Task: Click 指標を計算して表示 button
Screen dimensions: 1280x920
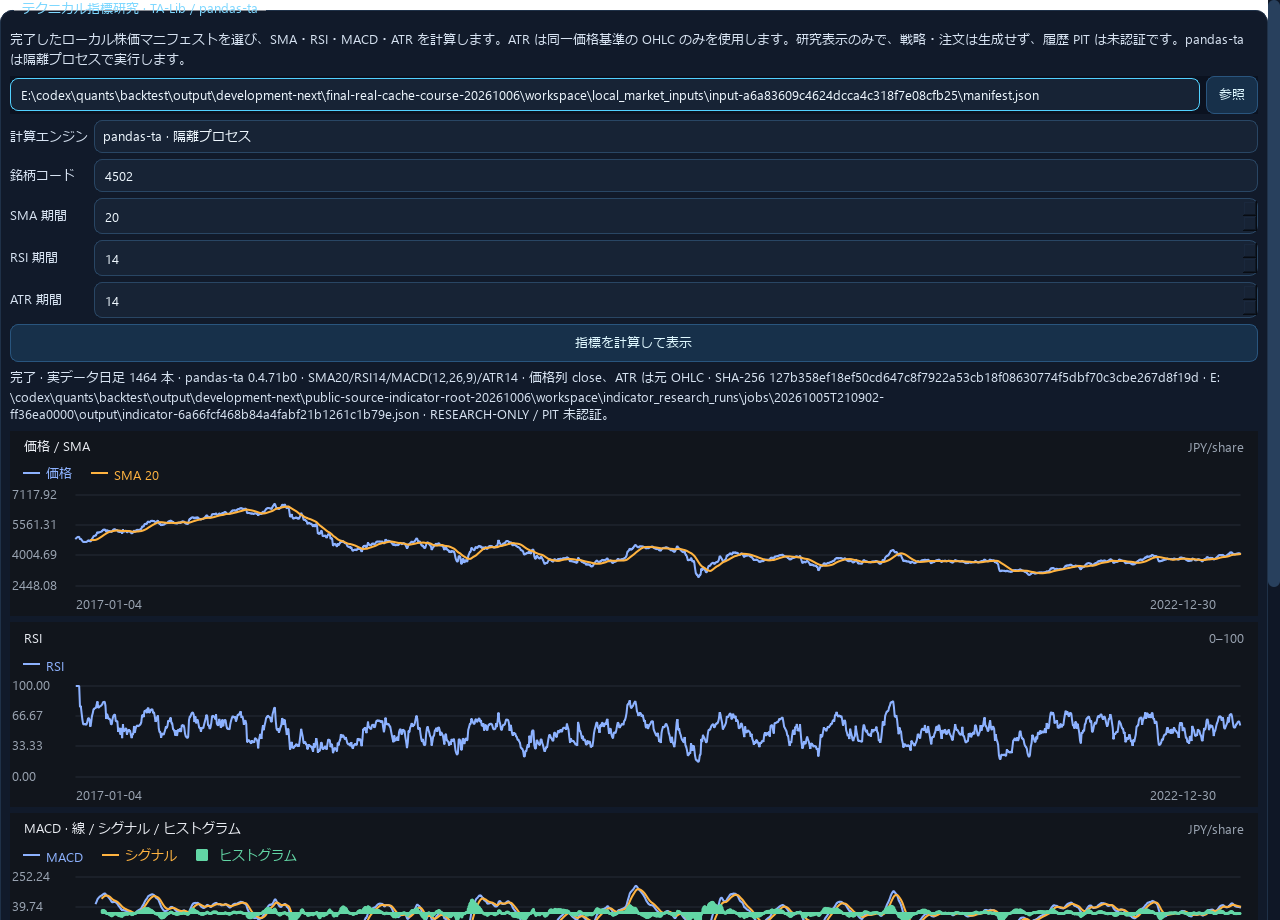Action: 633,342
